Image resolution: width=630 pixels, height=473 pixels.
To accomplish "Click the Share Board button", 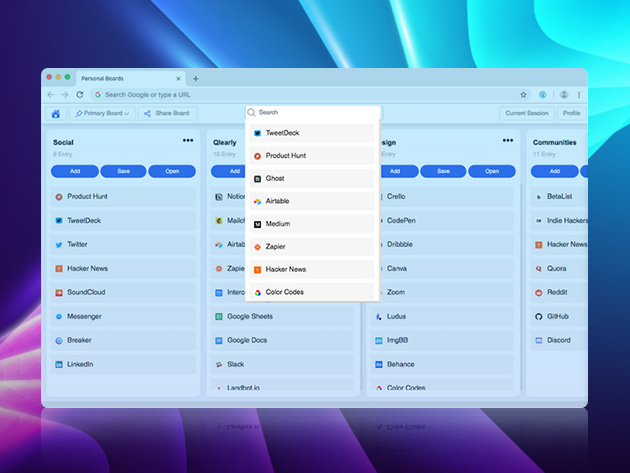I will click(168, 114).
